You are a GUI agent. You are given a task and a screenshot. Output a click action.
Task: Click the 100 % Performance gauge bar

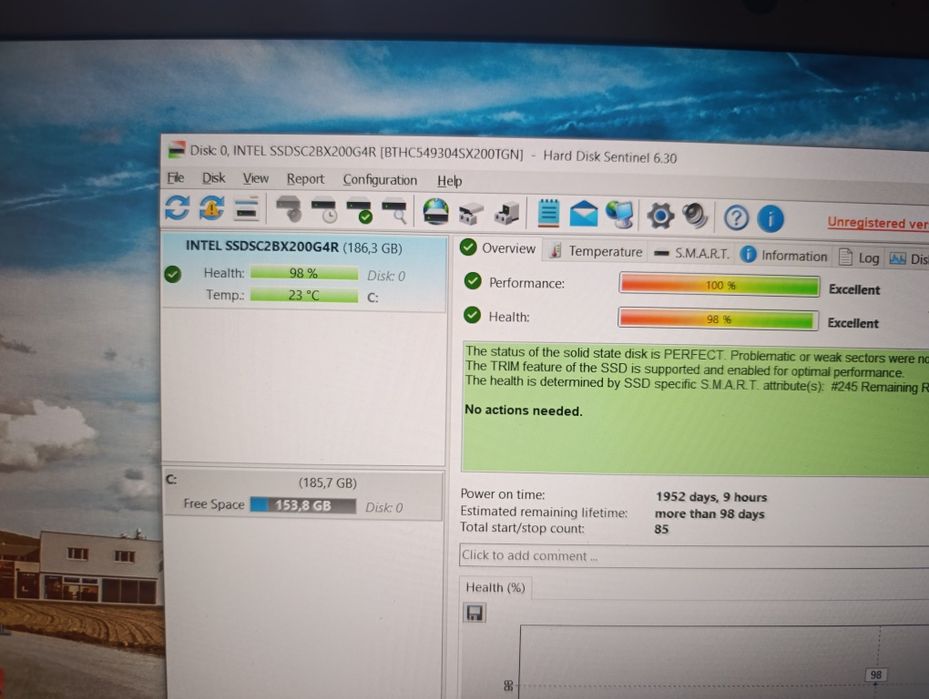(x=719, y=285)
